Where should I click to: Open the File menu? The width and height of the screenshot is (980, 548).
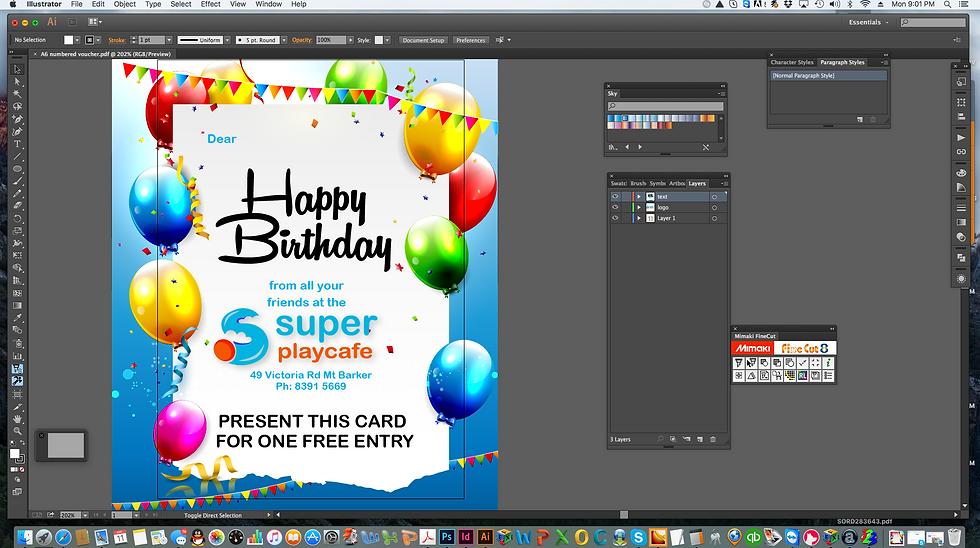(x=77, y=4)
